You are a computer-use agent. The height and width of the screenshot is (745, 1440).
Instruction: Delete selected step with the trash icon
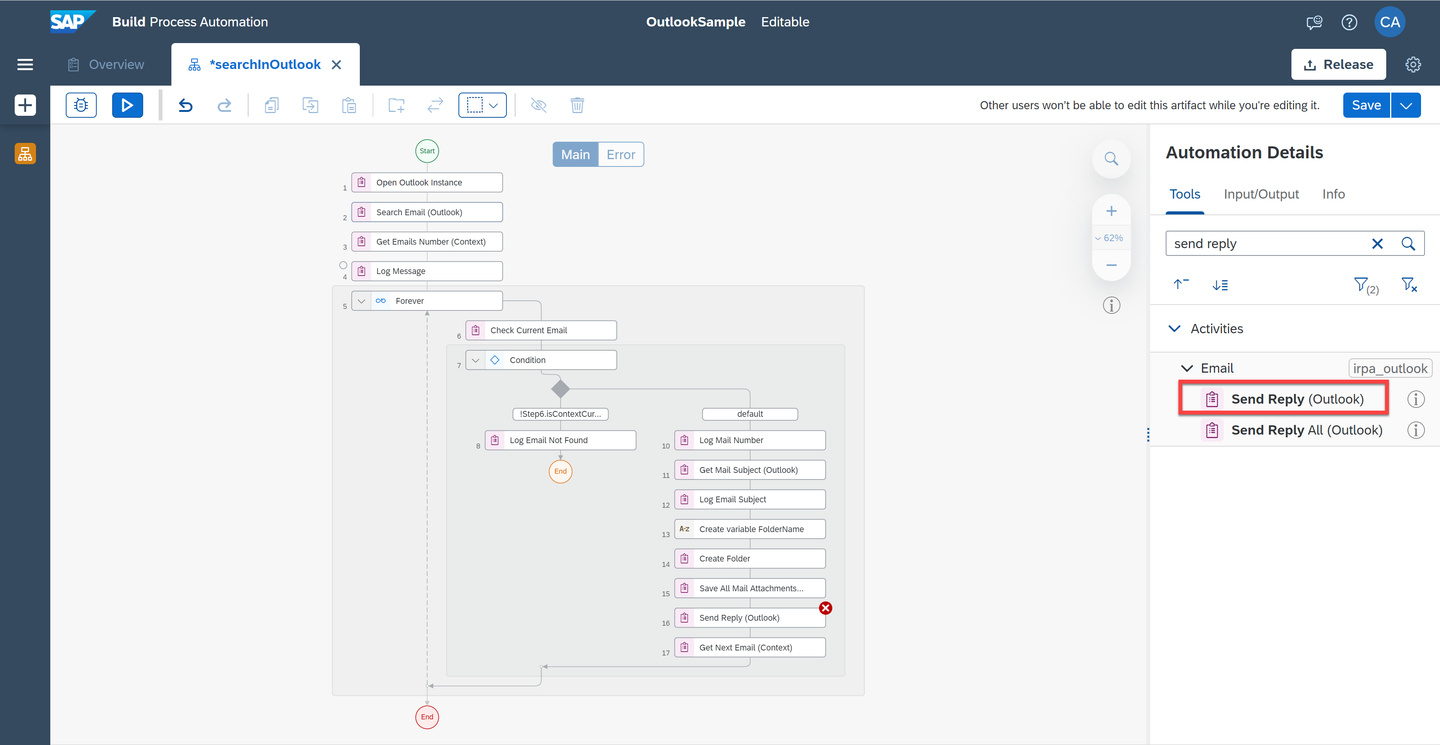[577, 105]
